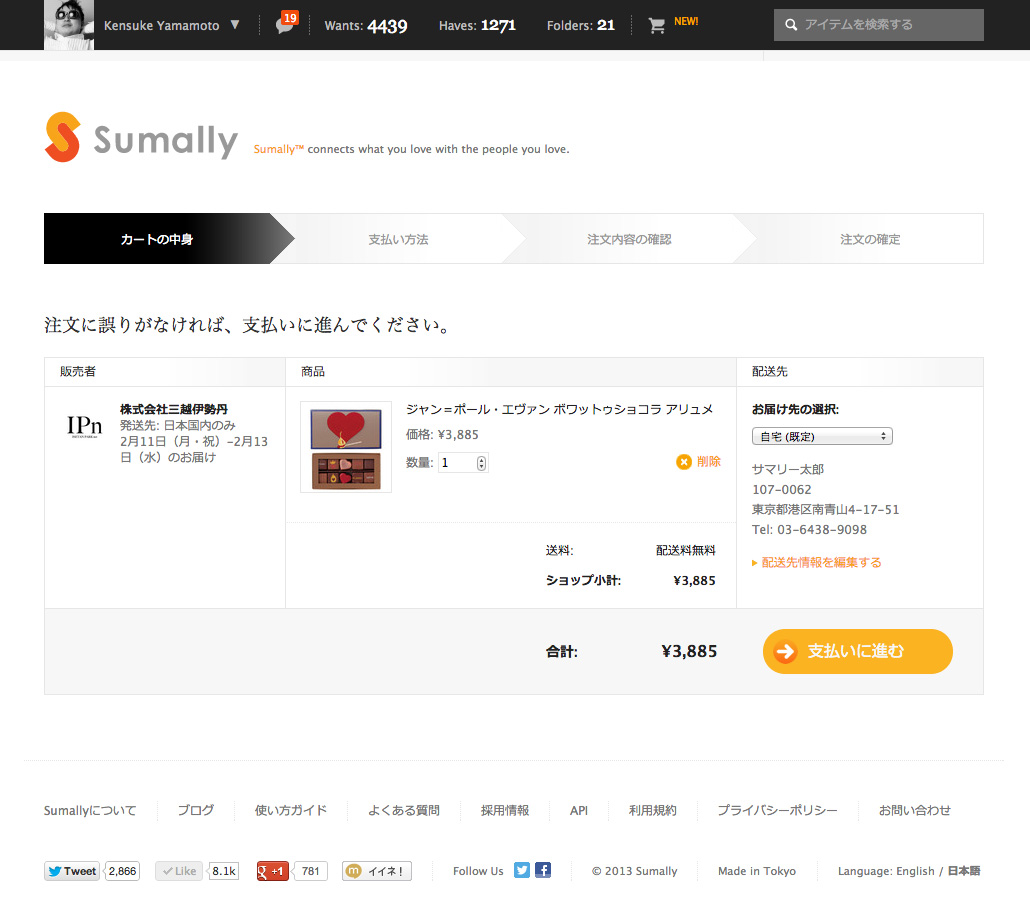Image resolution: width=1030 pixels, height=916 pixels.
Task: Click the shopping cart icon
Action: 657,26
